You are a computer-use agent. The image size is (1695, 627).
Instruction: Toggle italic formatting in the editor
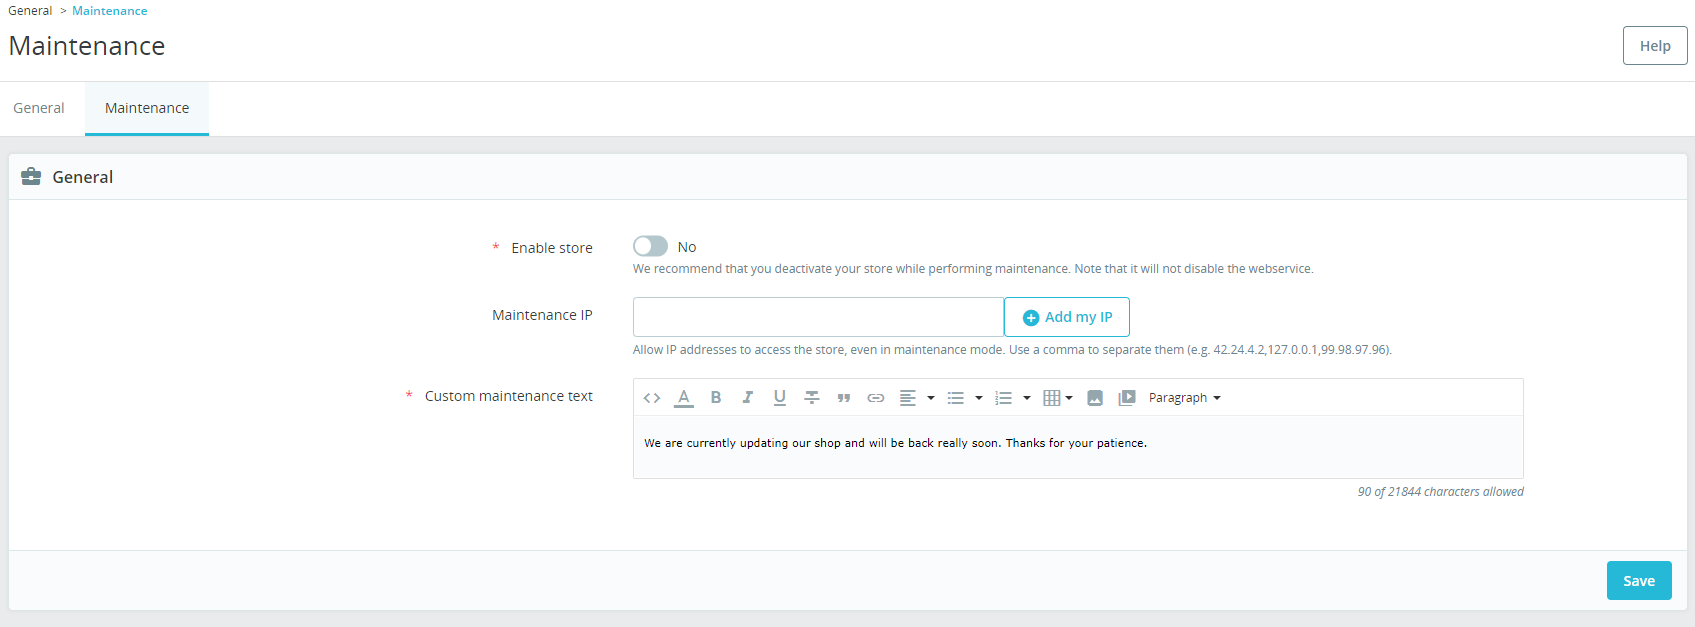coord(747,398)
